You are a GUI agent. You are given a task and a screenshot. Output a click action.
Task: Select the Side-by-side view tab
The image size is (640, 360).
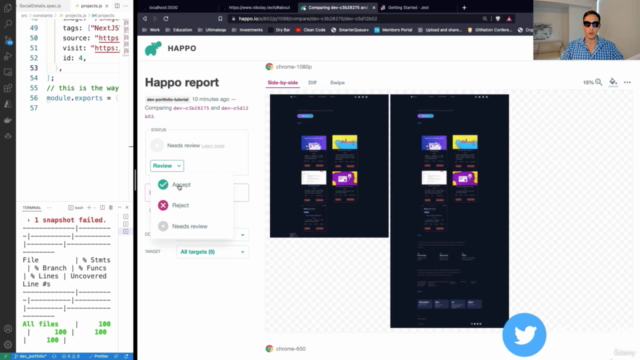tap(282, 82)
